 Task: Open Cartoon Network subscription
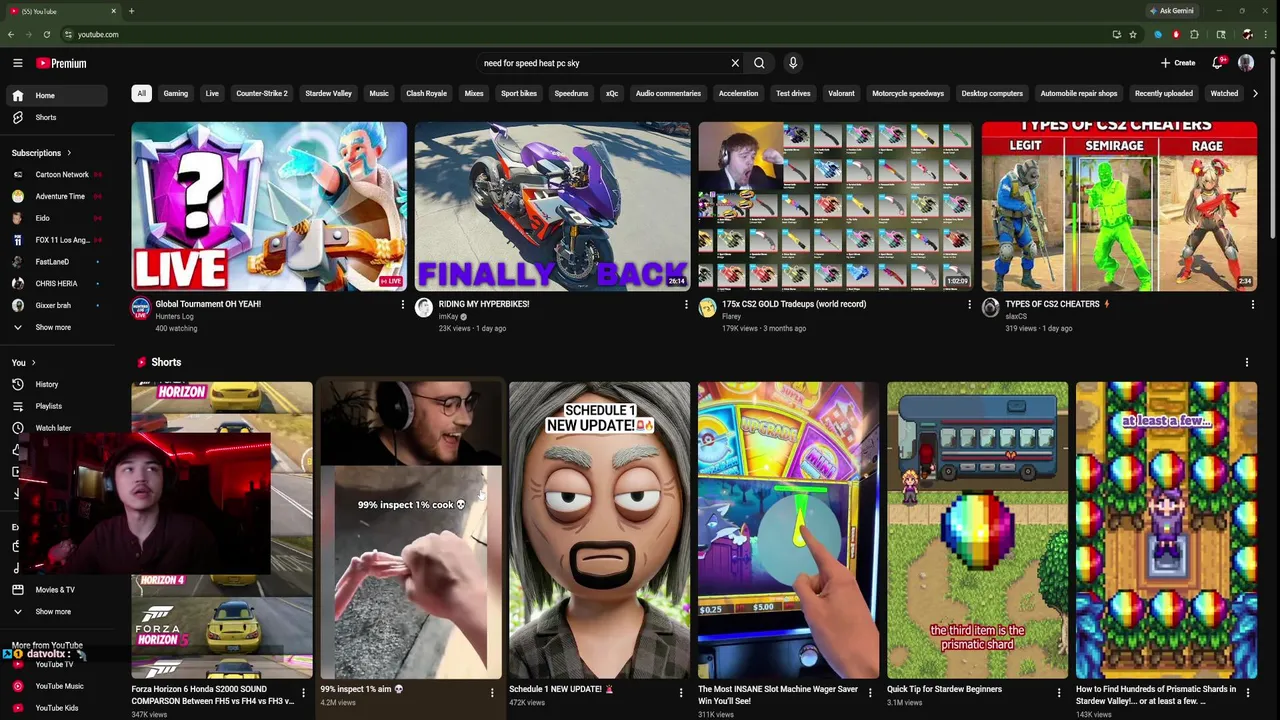tap(56, 175)
